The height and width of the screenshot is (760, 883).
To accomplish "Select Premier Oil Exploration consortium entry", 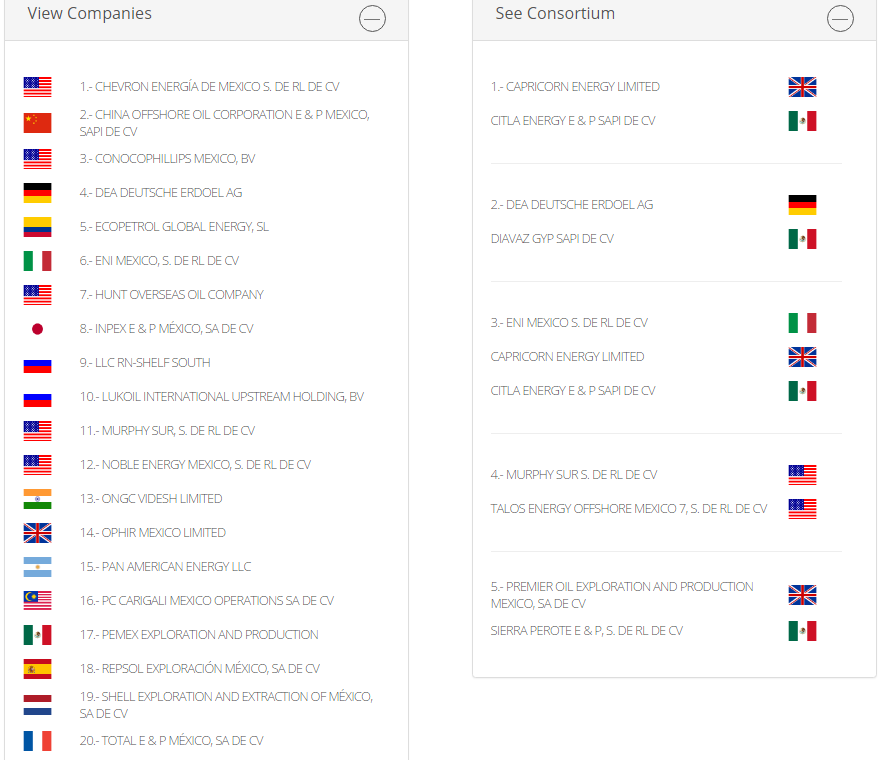I will click(x=622, y=595).
